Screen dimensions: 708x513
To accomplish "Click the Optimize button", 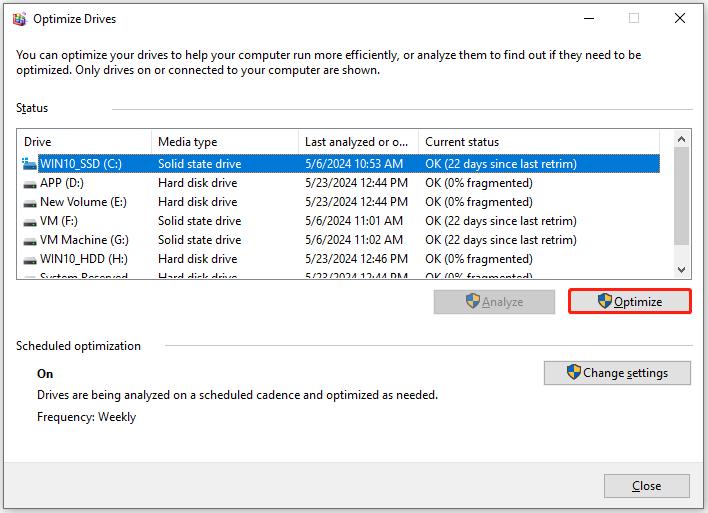I will click(630, 301).
